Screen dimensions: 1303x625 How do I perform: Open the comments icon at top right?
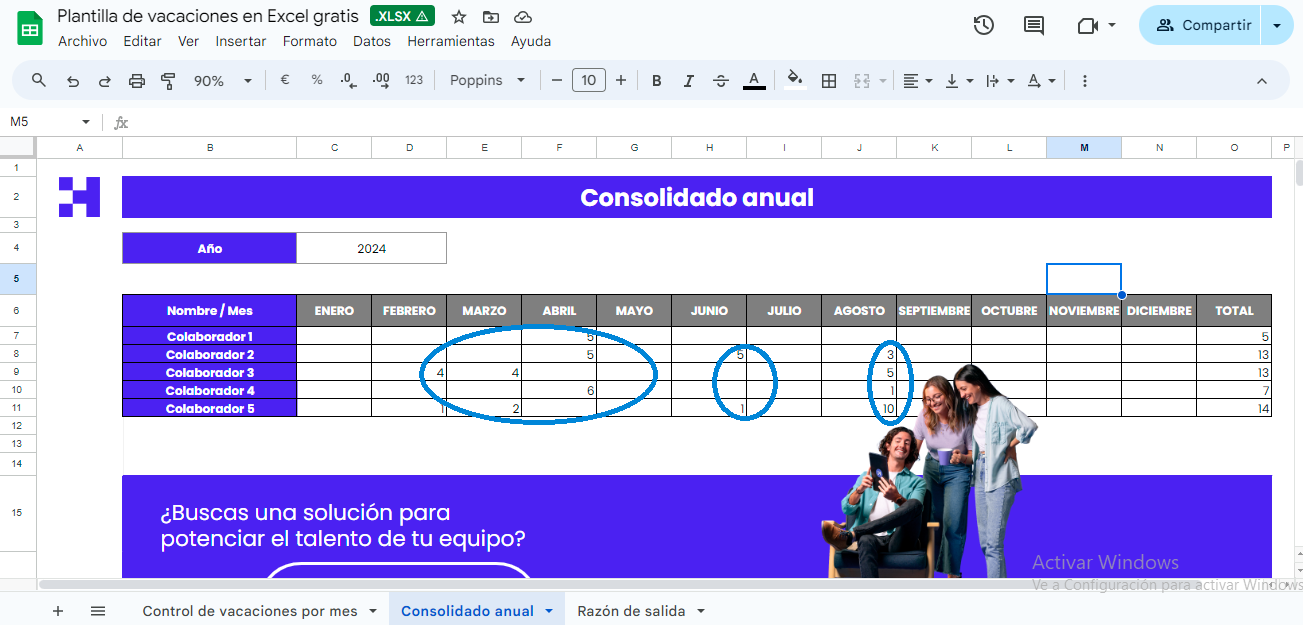tap(1034, 25)
